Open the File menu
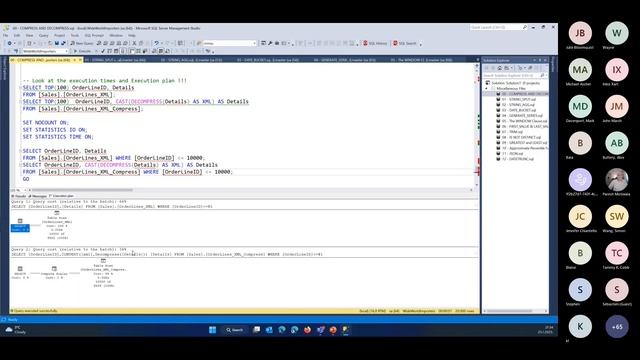The width and height of the screenshot is (640, 360). click(x=6, y=36)
